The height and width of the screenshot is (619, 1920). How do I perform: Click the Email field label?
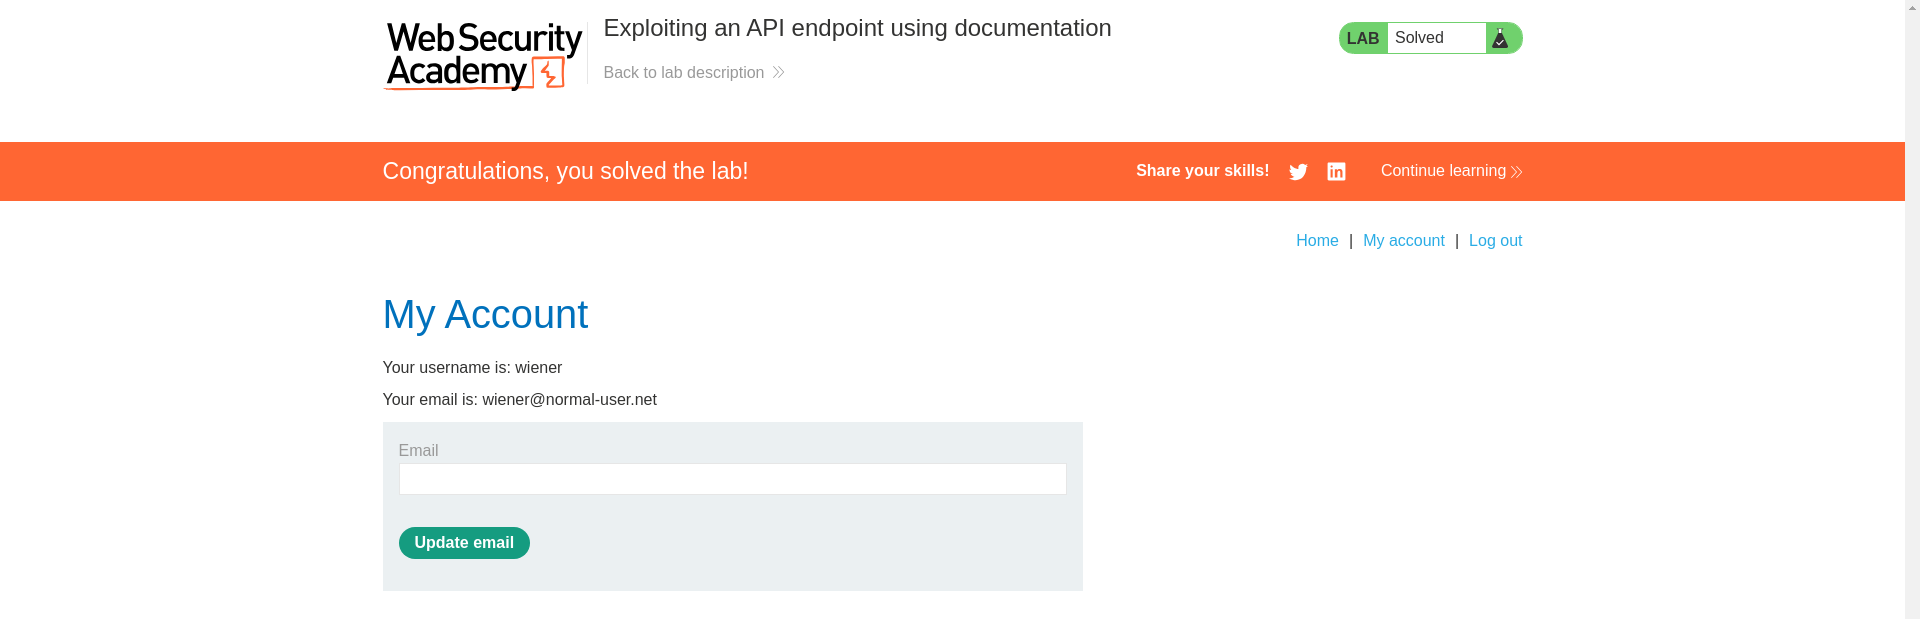coord(418,451)
